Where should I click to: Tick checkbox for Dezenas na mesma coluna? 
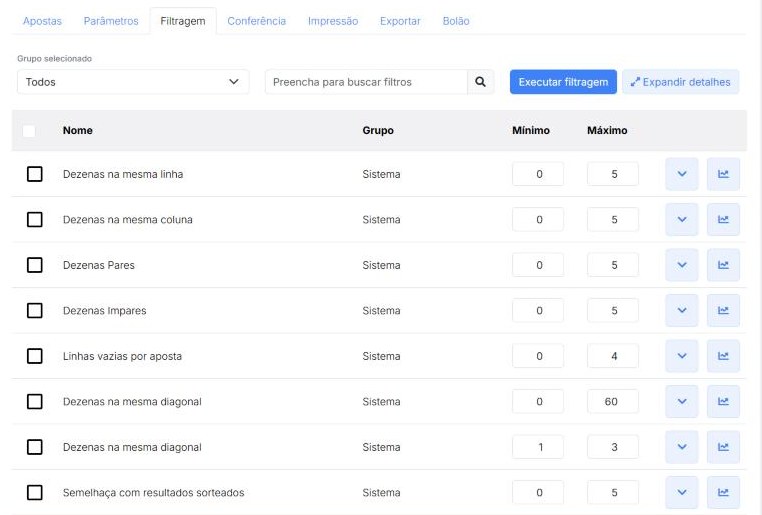(x=35, y=220)
